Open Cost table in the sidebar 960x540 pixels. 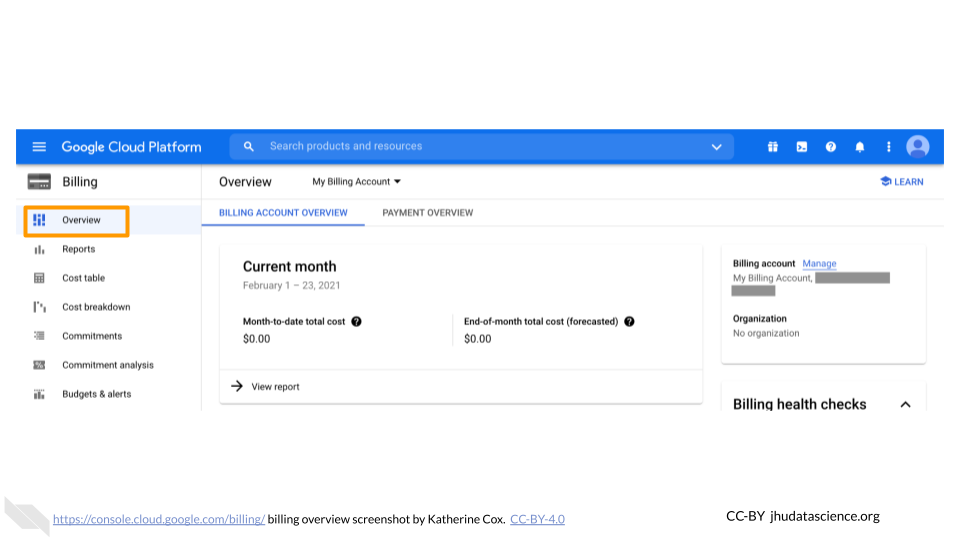point(83,278)
